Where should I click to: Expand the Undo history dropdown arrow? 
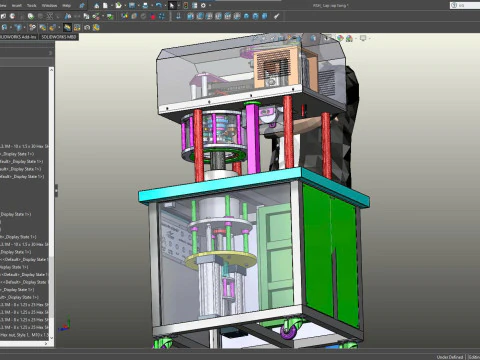click(x=165, y=6)
